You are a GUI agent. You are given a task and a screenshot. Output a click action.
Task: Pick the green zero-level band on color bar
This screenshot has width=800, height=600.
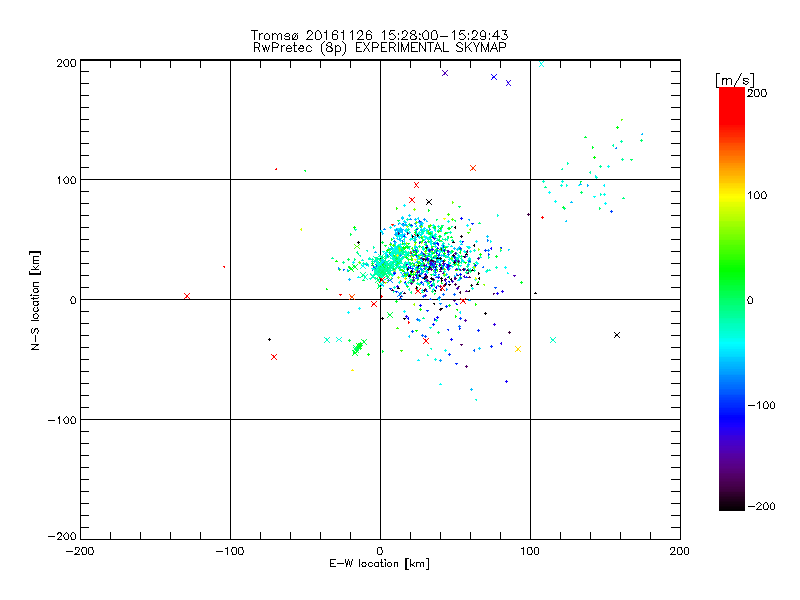pyautogui.click(x=731, y=299)
